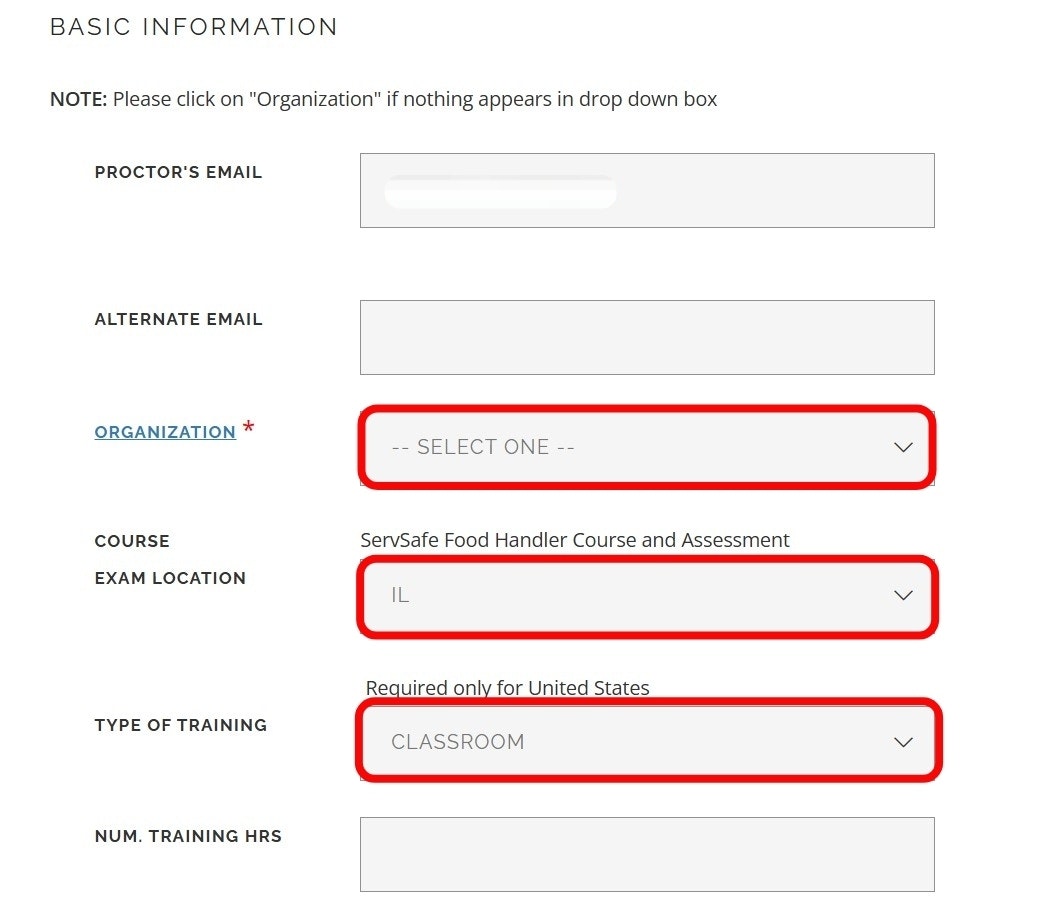The image size is (1045, 922).
Task: Click into the Alternate Email text box
Action: [x=647, y=337]
